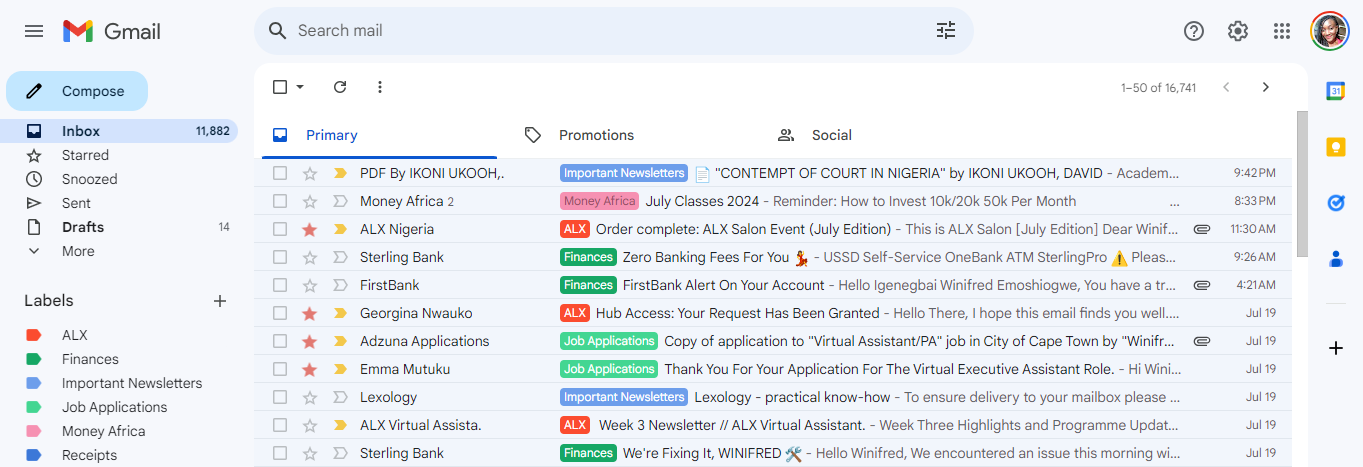Open the Receipts label
The image size is (1363, 467).
89,455
